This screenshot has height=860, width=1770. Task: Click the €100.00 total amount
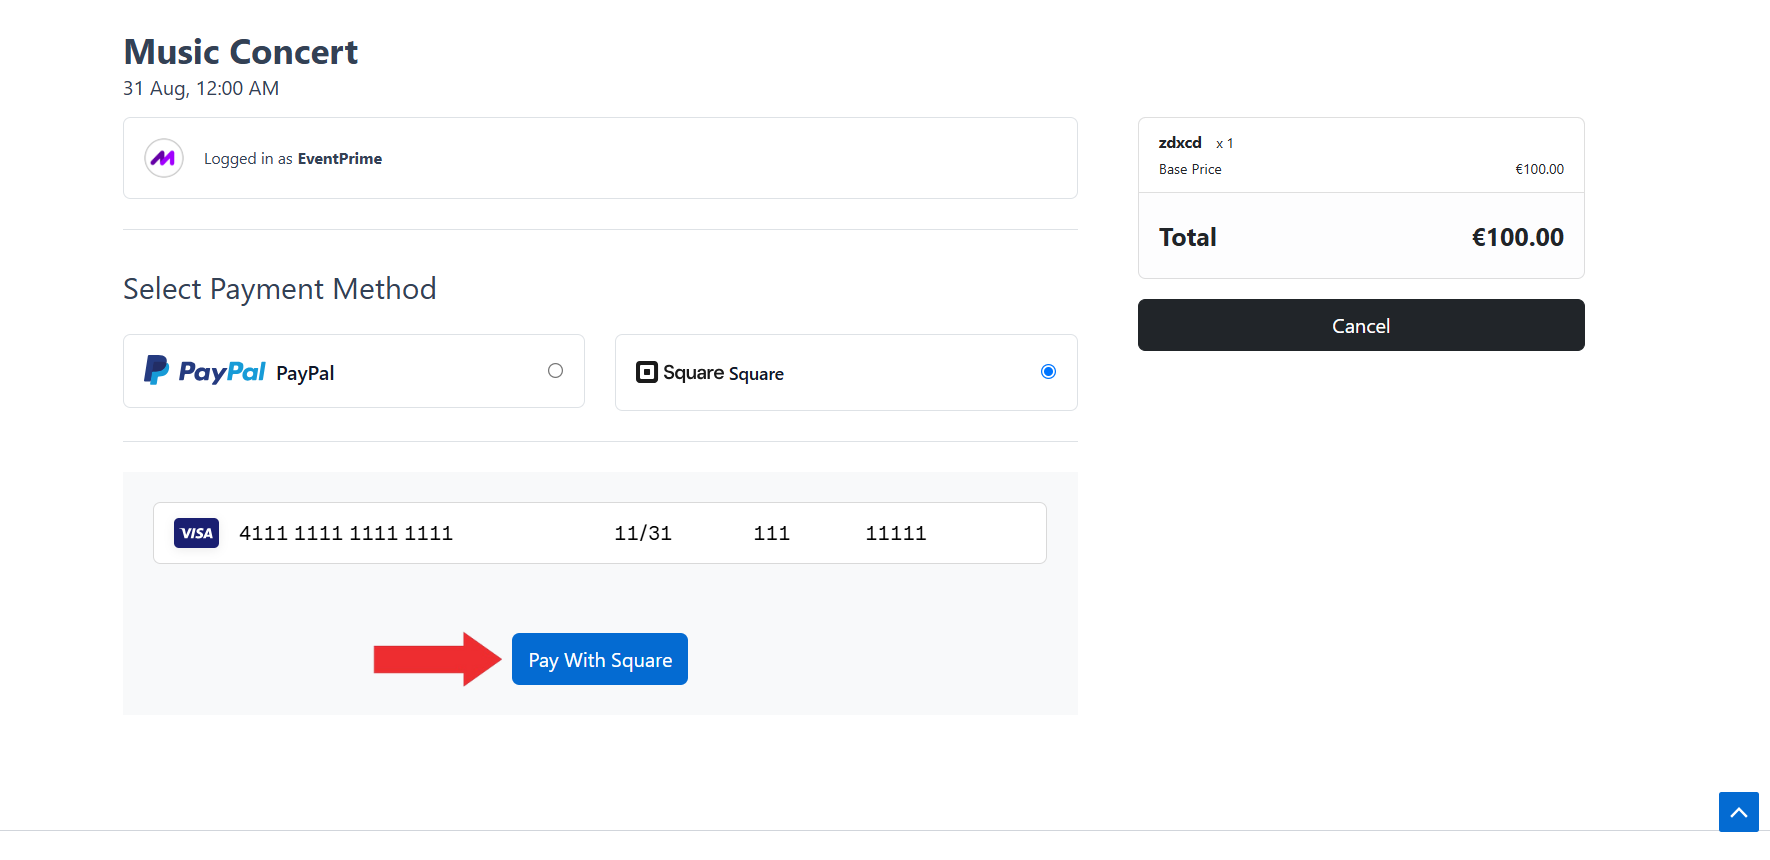(x=1517, y=237)
